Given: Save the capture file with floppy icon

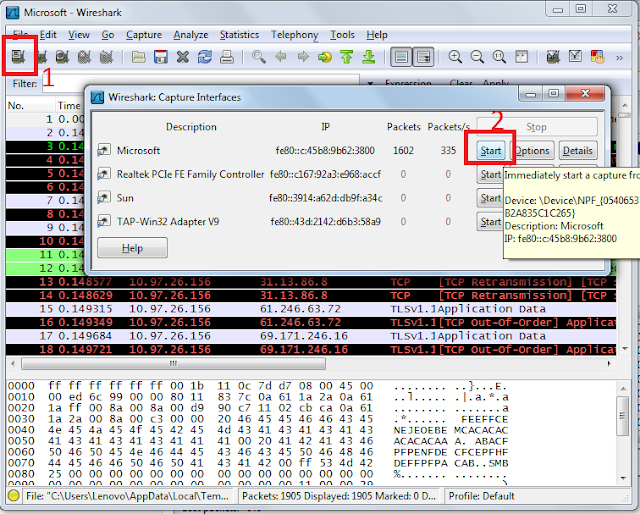Looking at the screenshot, I should (161, 57).
